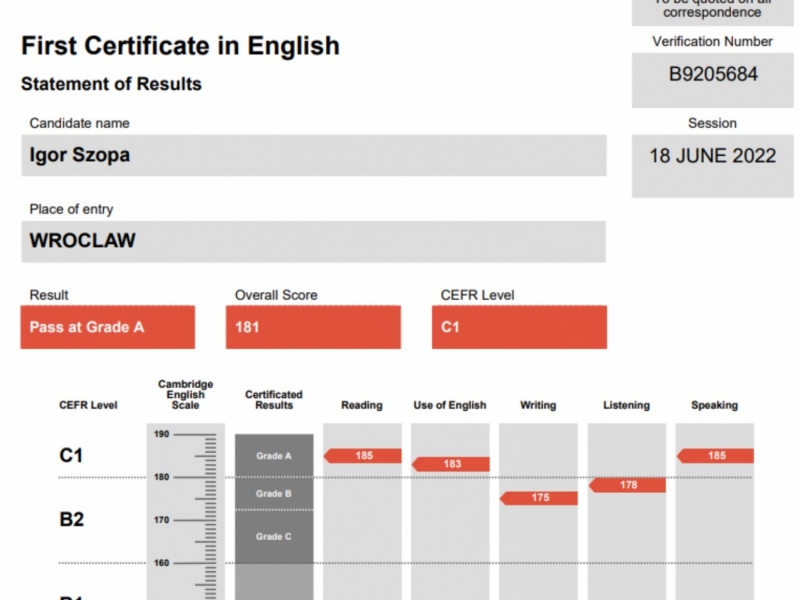Click the 'Grade A' band in Certificated Results
This screenshot has width=800, height=600.
pos(274,456)
